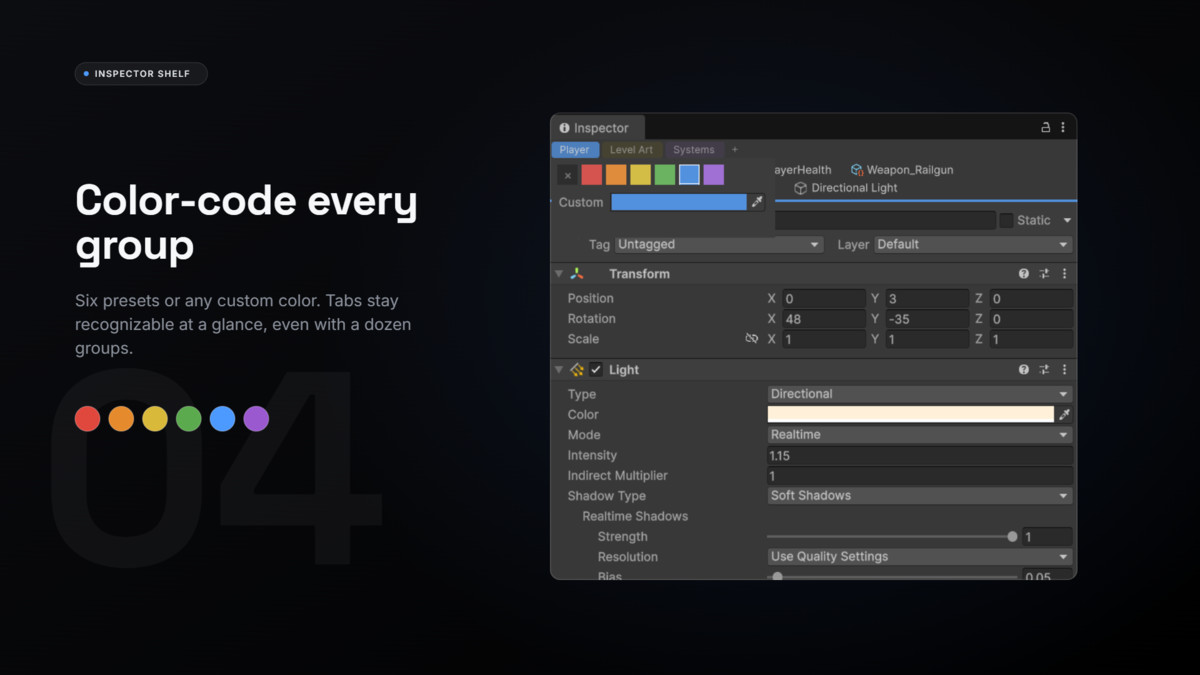Open Transform component preset settings icon
This screenshot has height=675, width=1200.
point(1044,274)
